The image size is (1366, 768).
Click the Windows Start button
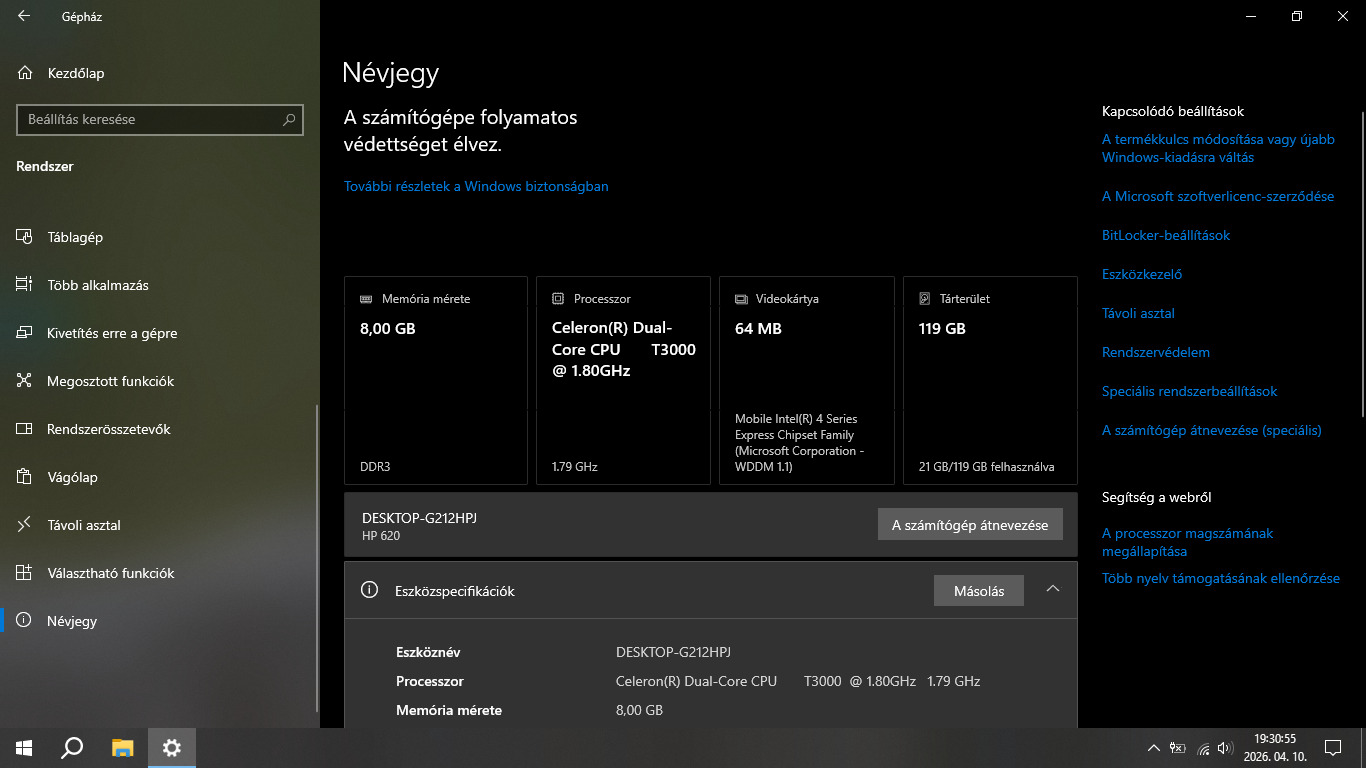[x=24, y=747]
